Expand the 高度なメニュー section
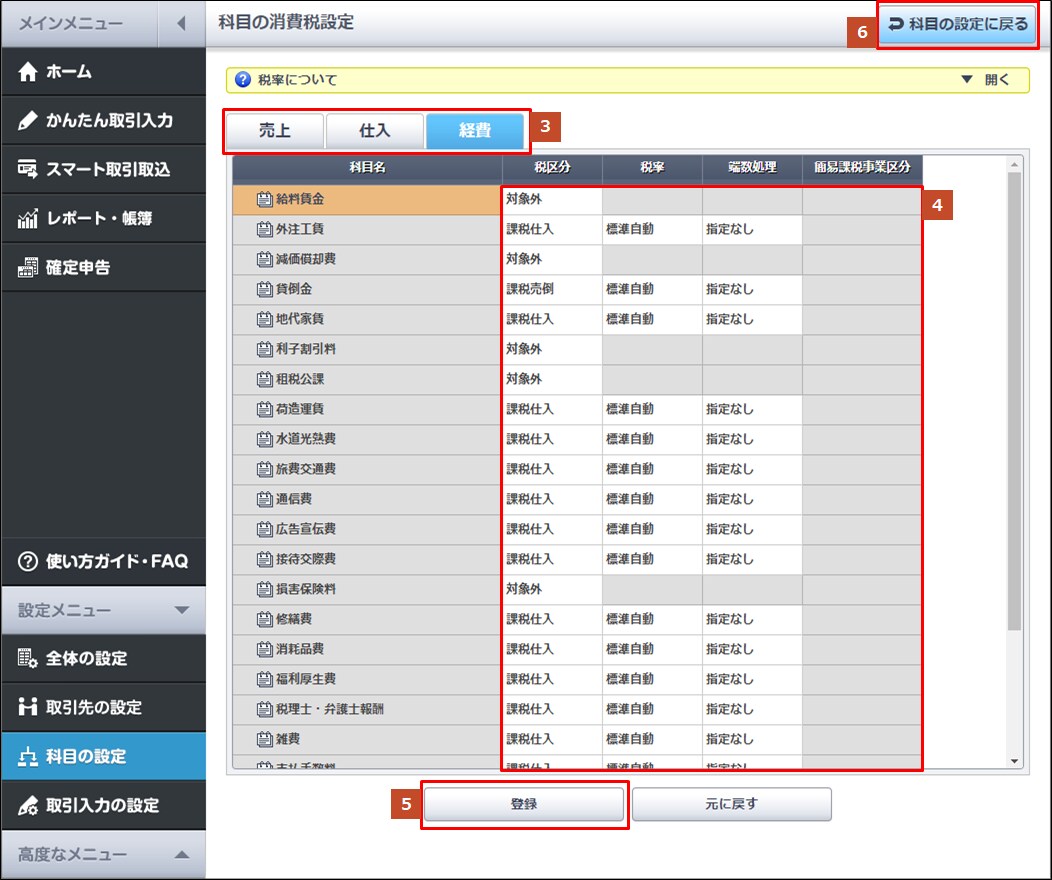 pyautogui.click(x=181, y=854)
